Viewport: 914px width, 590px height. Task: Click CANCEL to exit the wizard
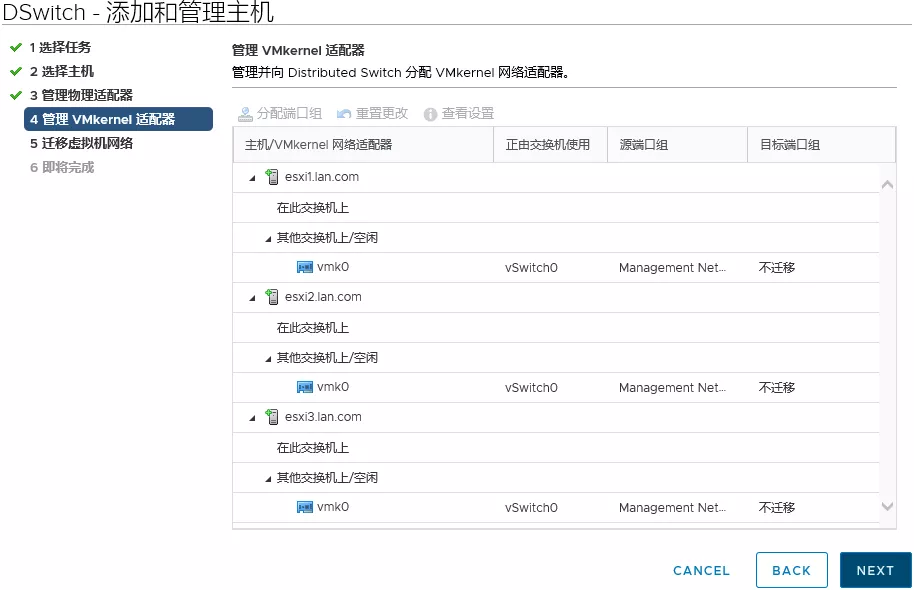coord(701,571)
